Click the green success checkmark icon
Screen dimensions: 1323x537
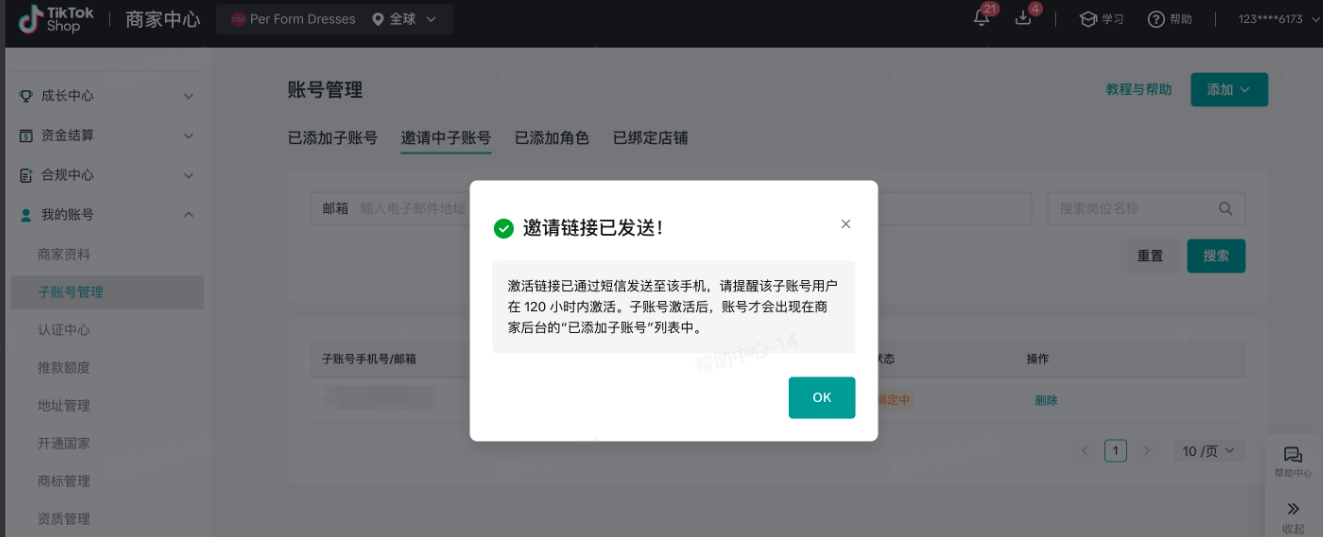(x=504, y=228)
